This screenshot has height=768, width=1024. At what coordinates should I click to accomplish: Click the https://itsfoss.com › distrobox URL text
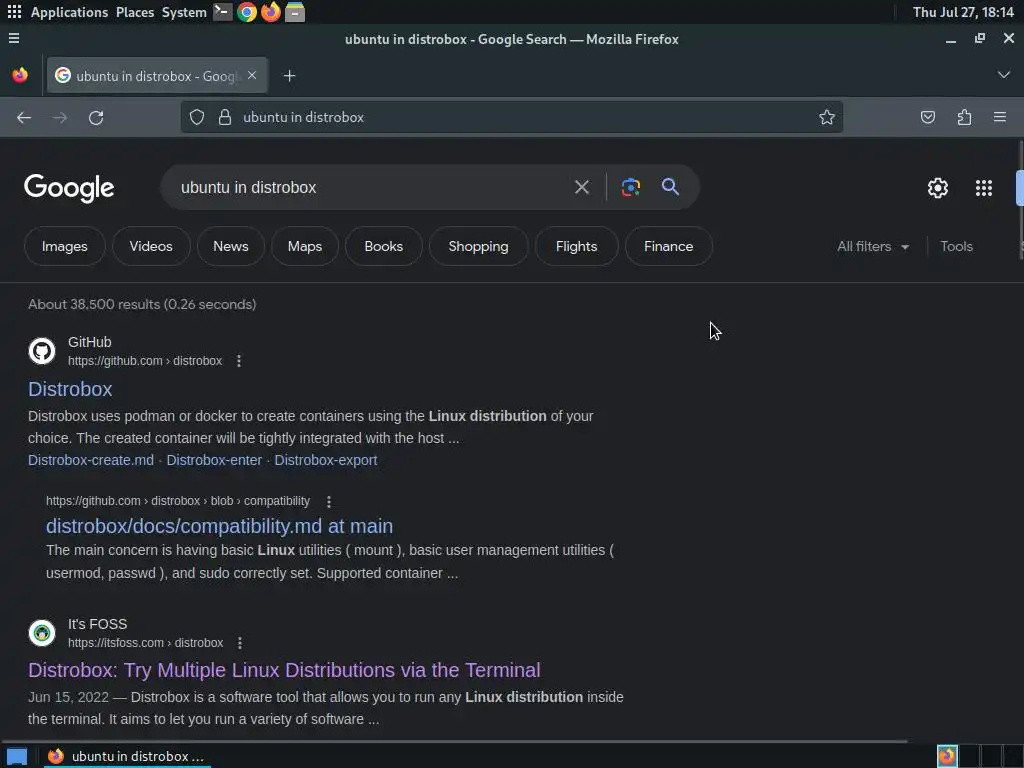(x=146, y=643)
